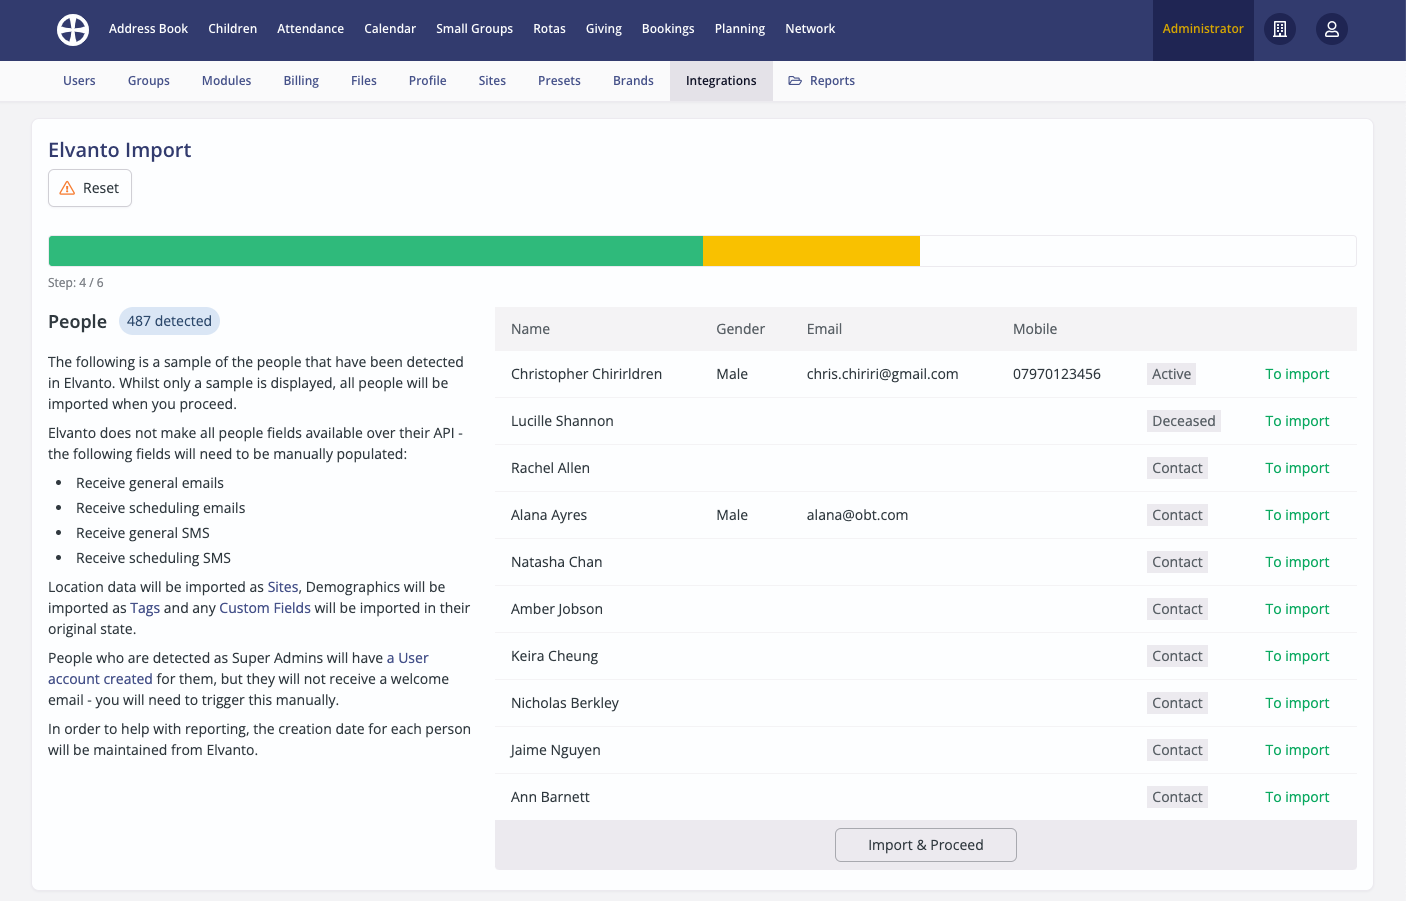Screen dimensions: 1406x901
Task: Open Small Groups module
Action: [x=474, y=29]
